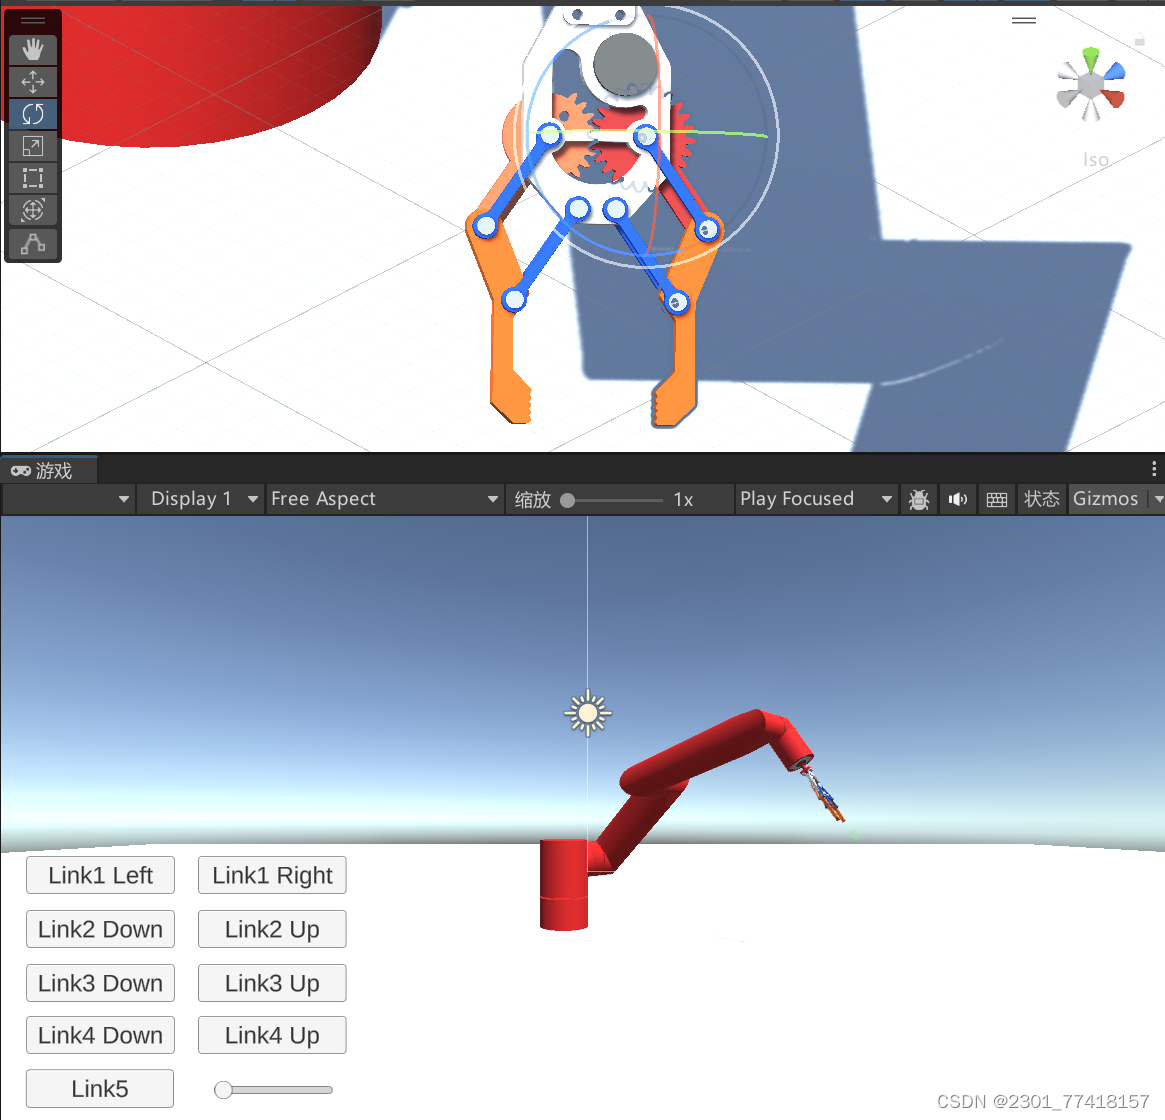Toggle the 状态 stats panel
This screenshot has height=1120, width=1165.
pos(1042,499)
